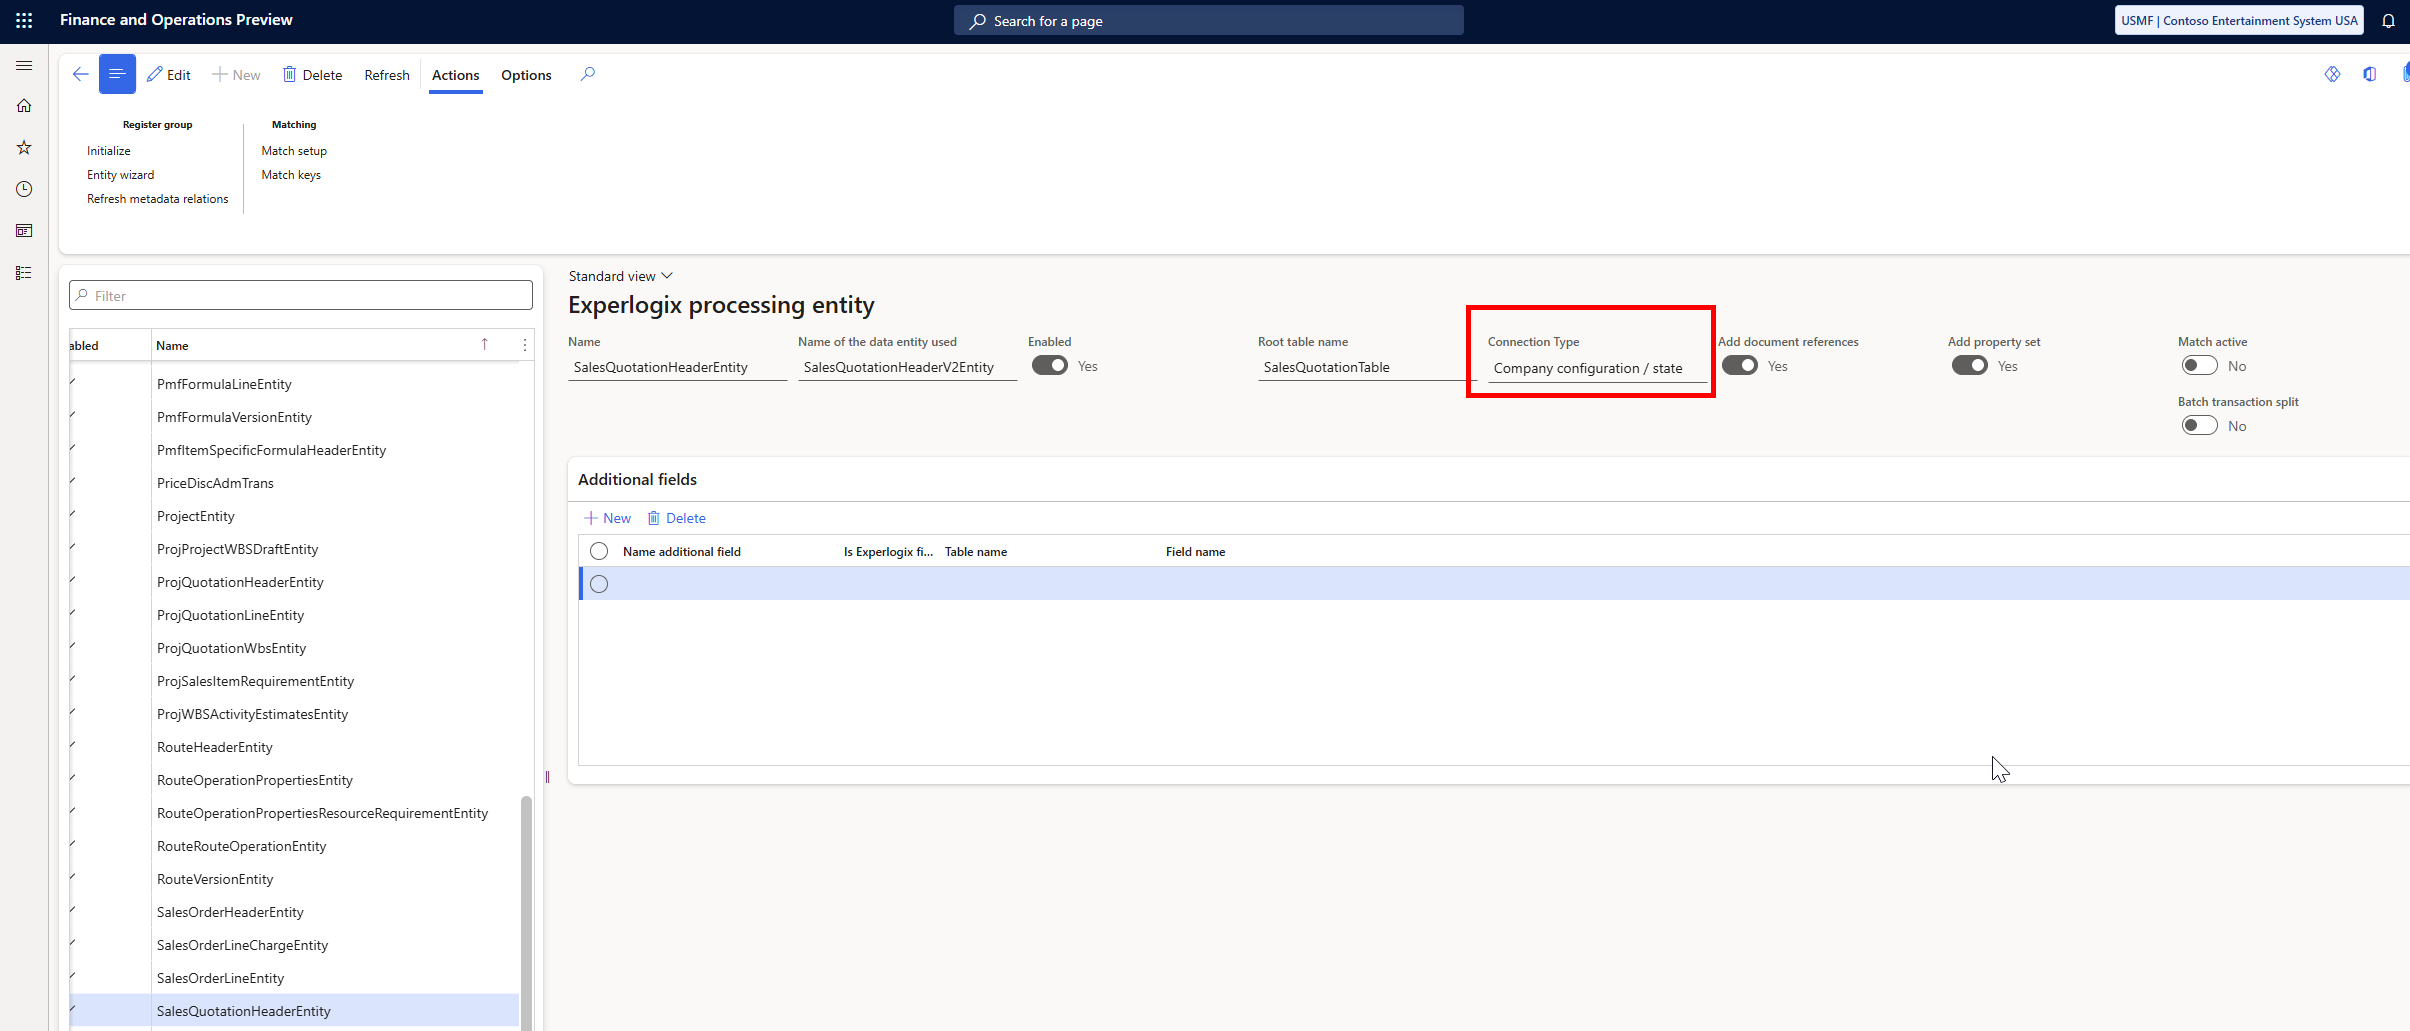Add New additional field
The width and height of the screenshot is (2410, 1031).
pos(607,518)
